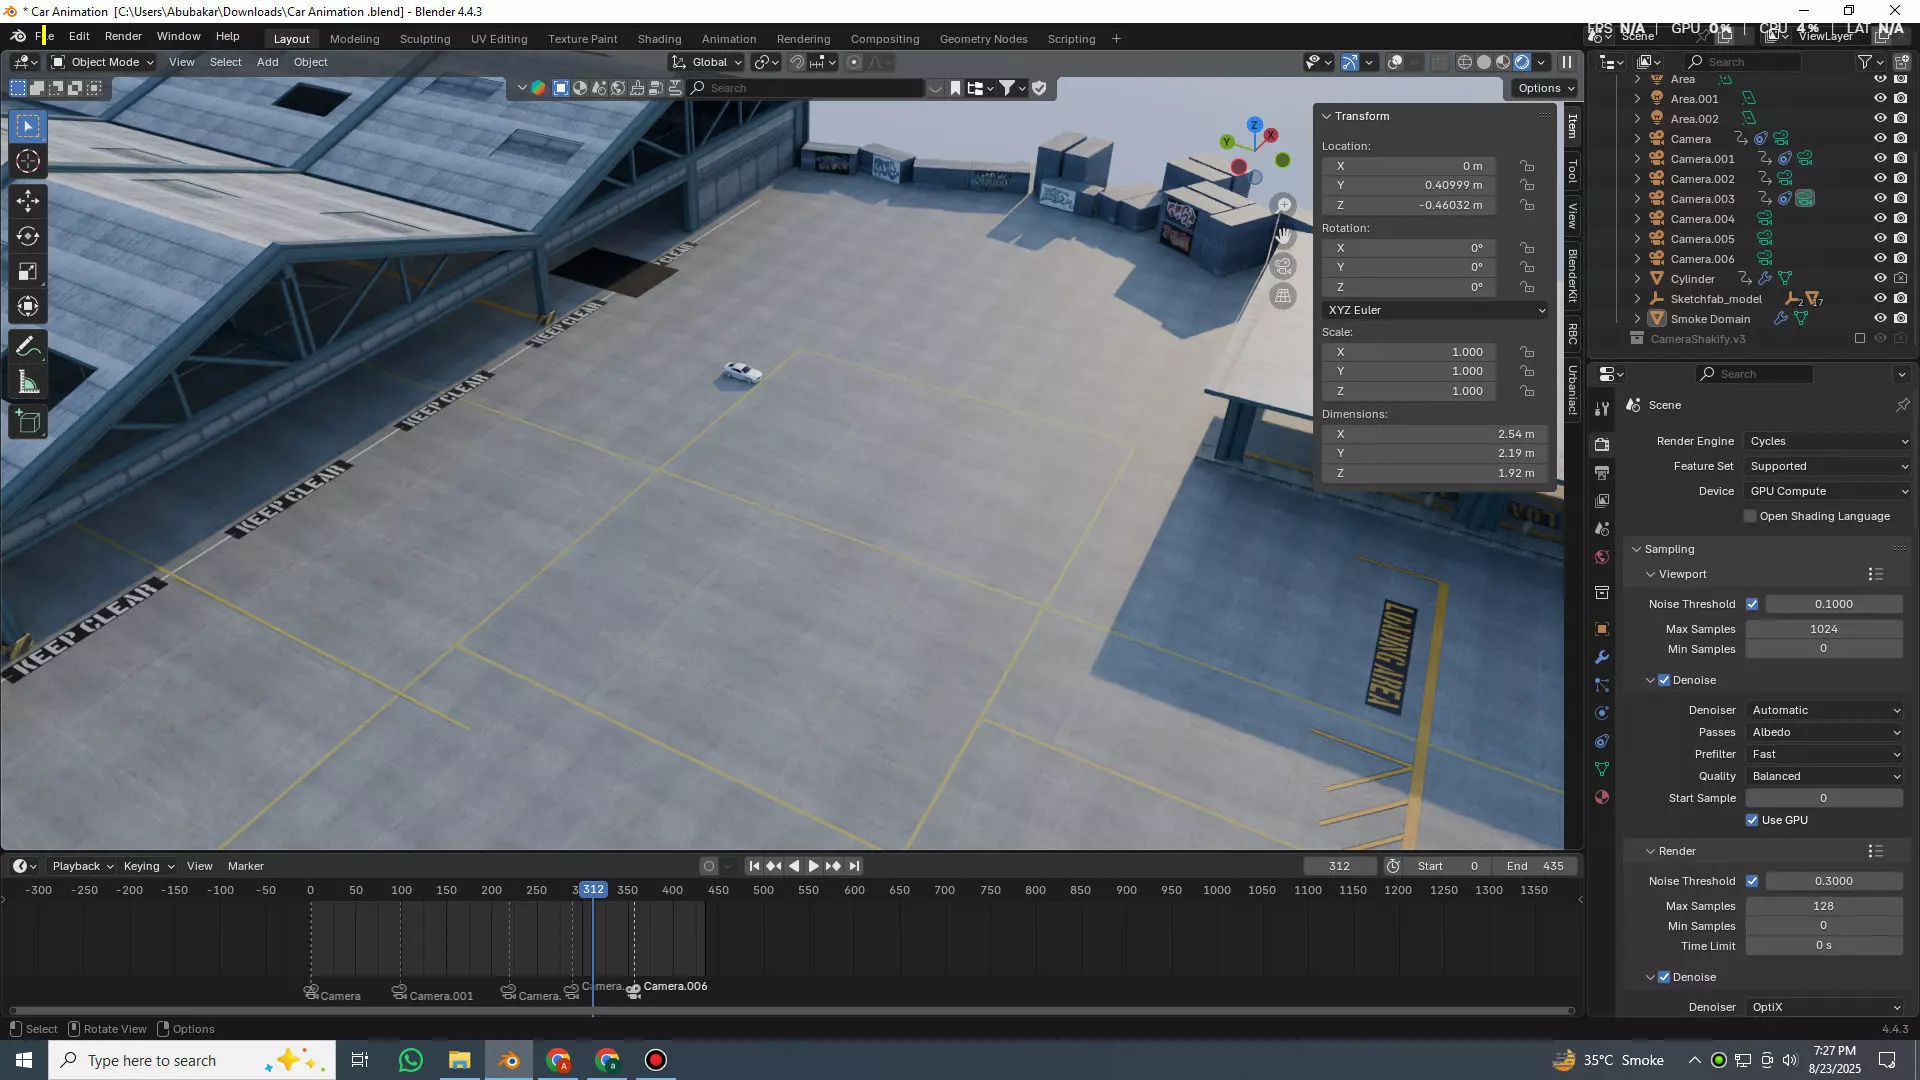Activate the Add Cube tool
The width and height of the screenshot is (1920, 1080).
tap(28, 422)
